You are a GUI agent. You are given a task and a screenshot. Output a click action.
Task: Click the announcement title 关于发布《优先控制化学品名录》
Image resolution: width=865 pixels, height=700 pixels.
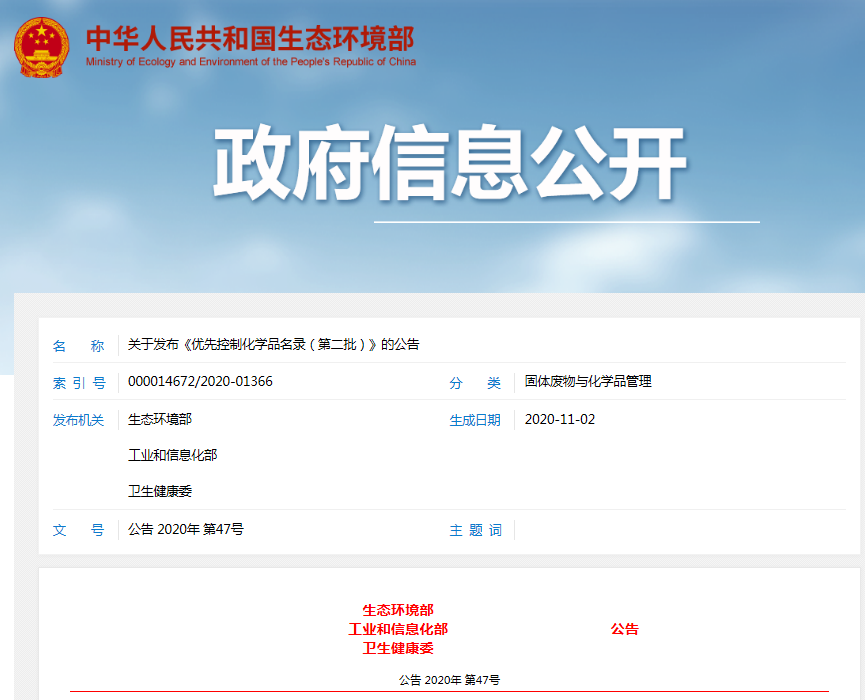point(273,345)
